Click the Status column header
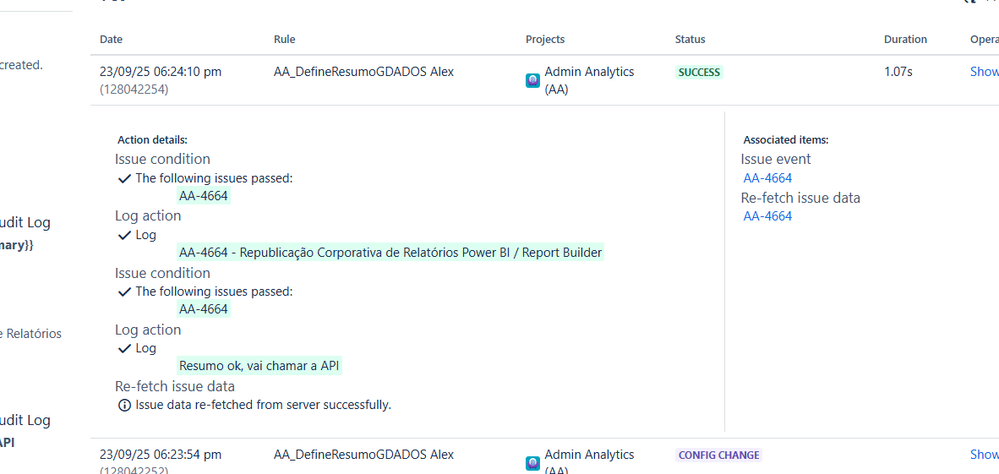The image size is (999, 474). (690, 40)
